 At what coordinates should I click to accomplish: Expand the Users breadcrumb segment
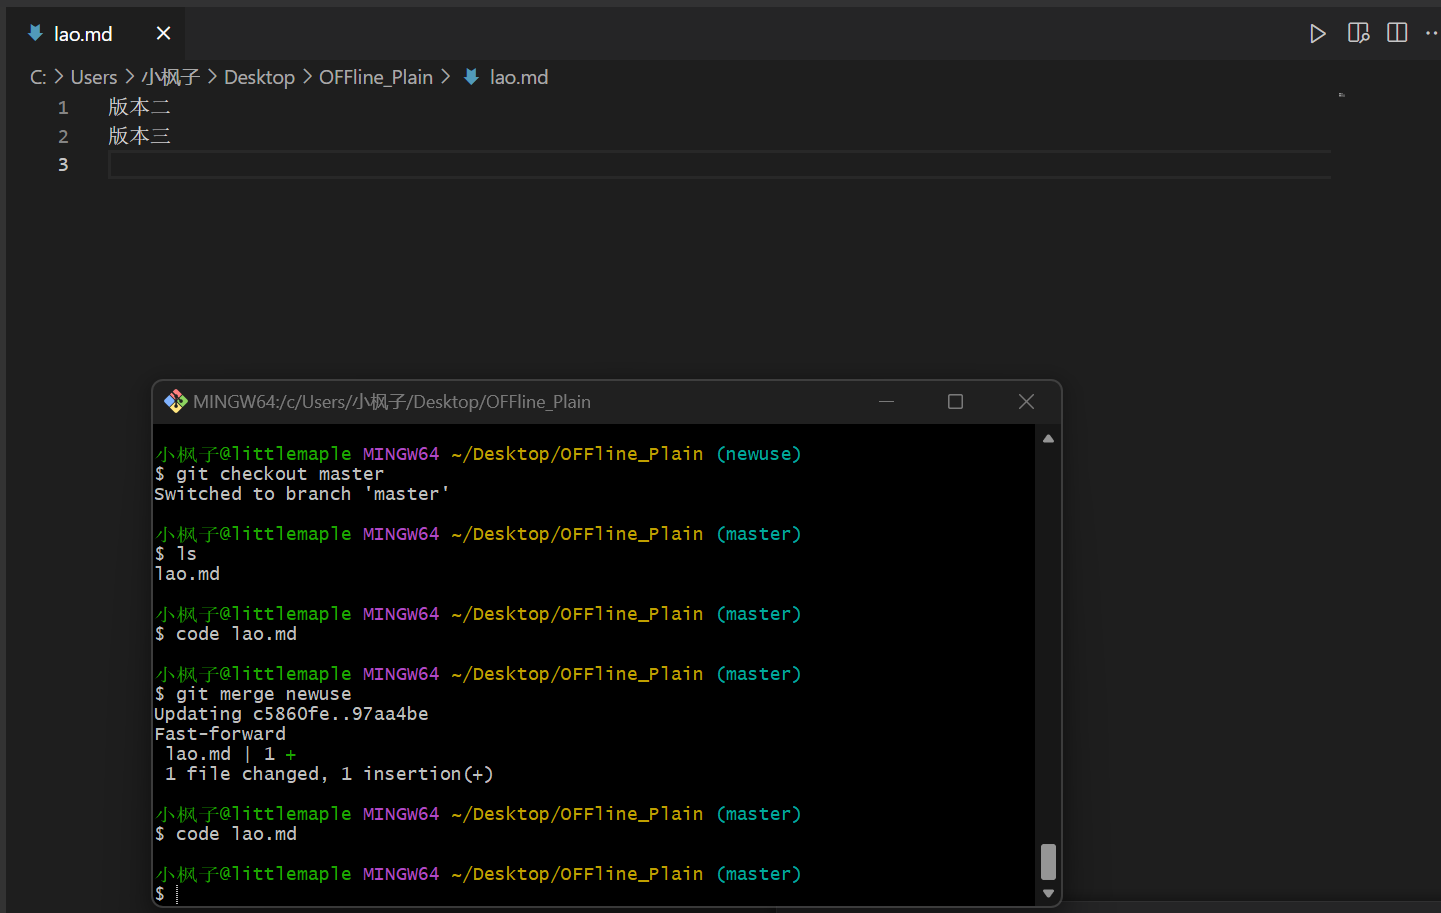(x=94, y=77)
